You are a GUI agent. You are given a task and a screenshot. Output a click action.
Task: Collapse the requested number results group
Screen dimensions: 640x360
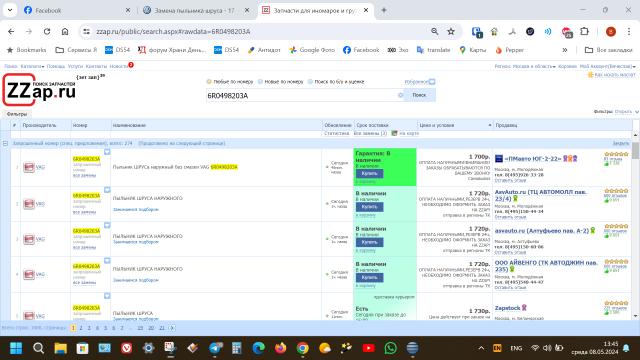tap(5, 143)
